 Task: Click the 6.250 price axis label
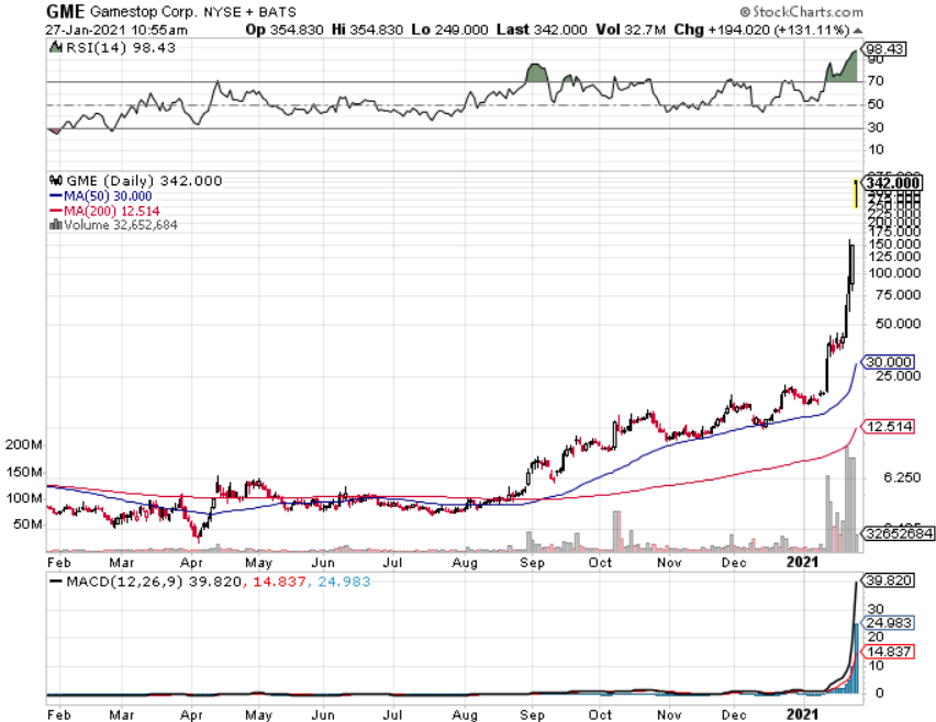pyautogui.click(x=902, y=477)
